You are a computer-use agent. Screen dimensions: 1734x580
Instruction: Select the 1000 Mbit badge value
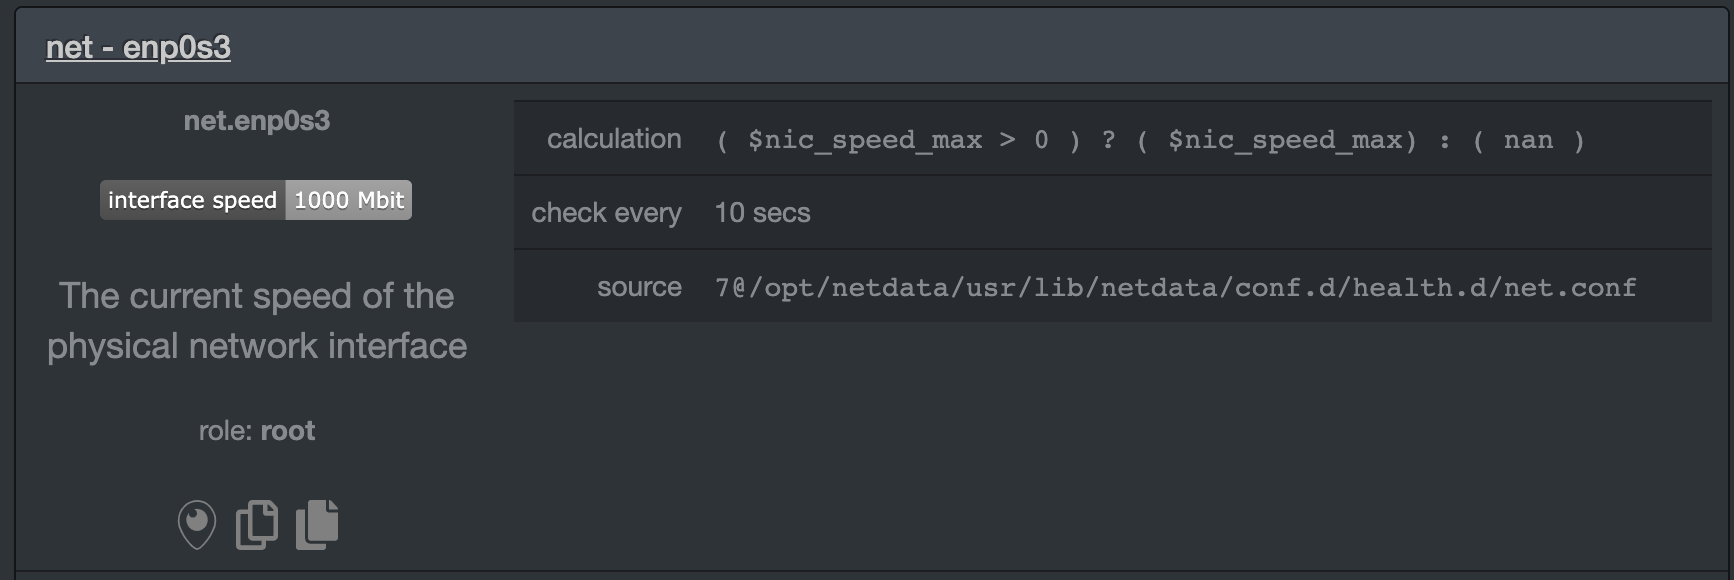point(348,199)
